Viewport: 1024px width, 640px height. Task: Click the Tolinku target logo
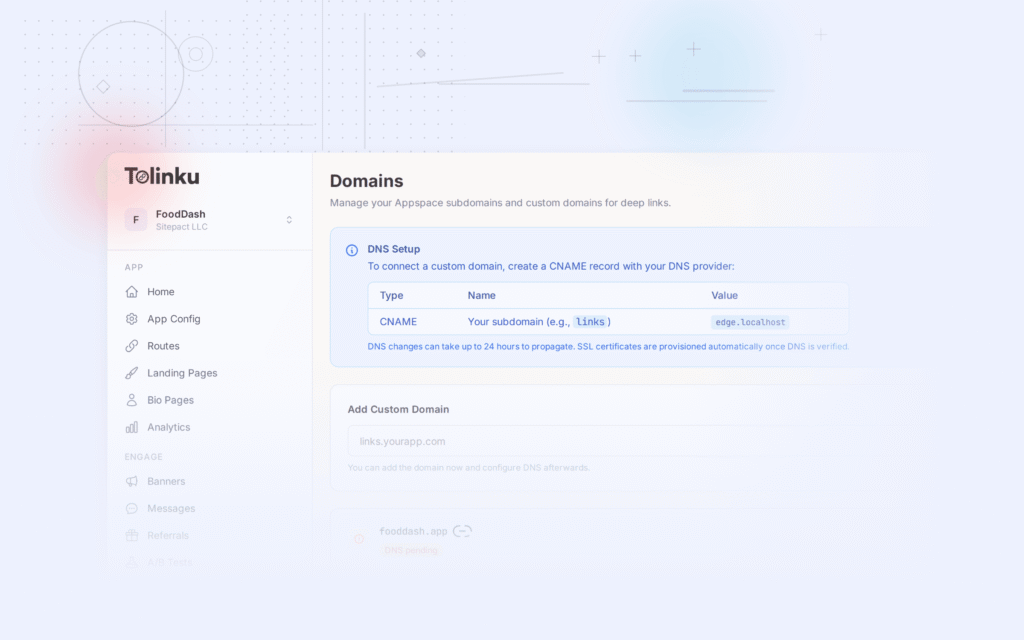point(141,175)
